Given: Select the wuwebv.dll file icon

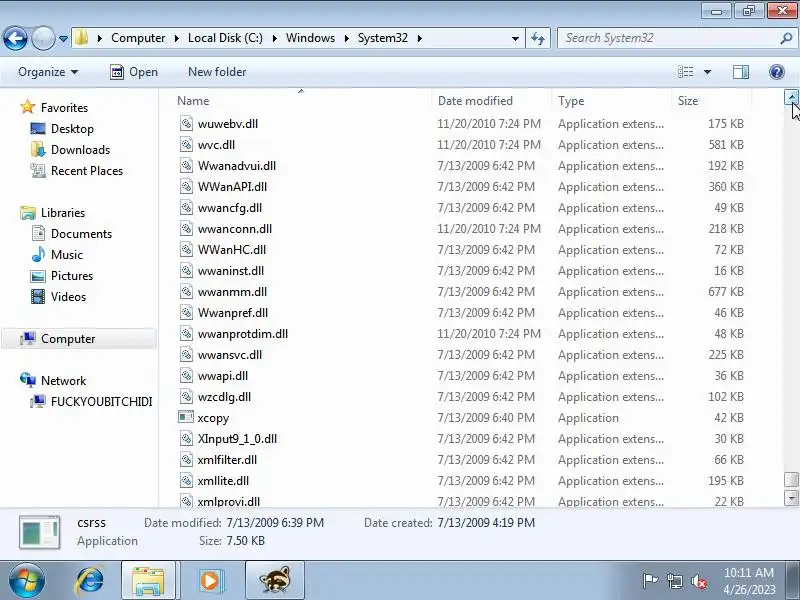Looking at the screenshot, I should point(186,123).
